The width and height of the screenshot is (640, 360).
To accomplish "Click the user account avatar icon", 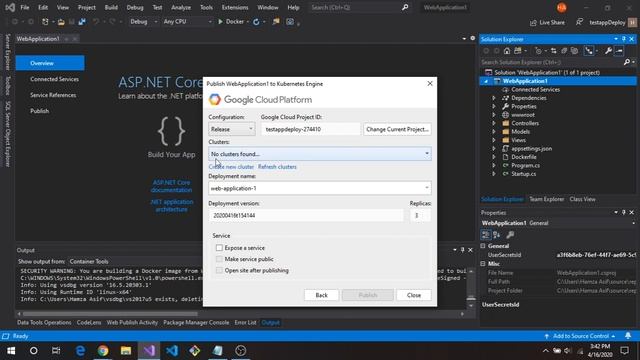I will [562, 7].
